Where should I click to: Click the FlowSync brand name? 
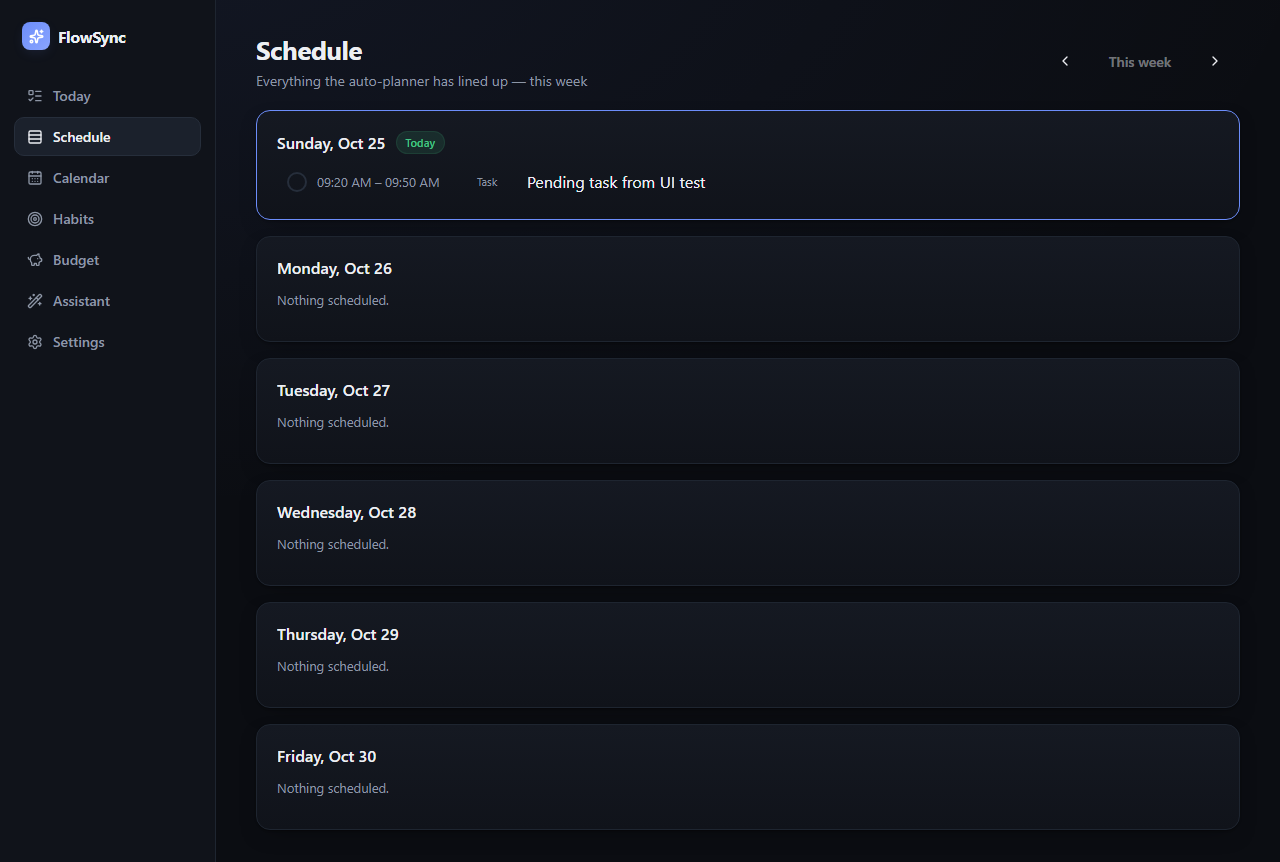tap(92, 38)
